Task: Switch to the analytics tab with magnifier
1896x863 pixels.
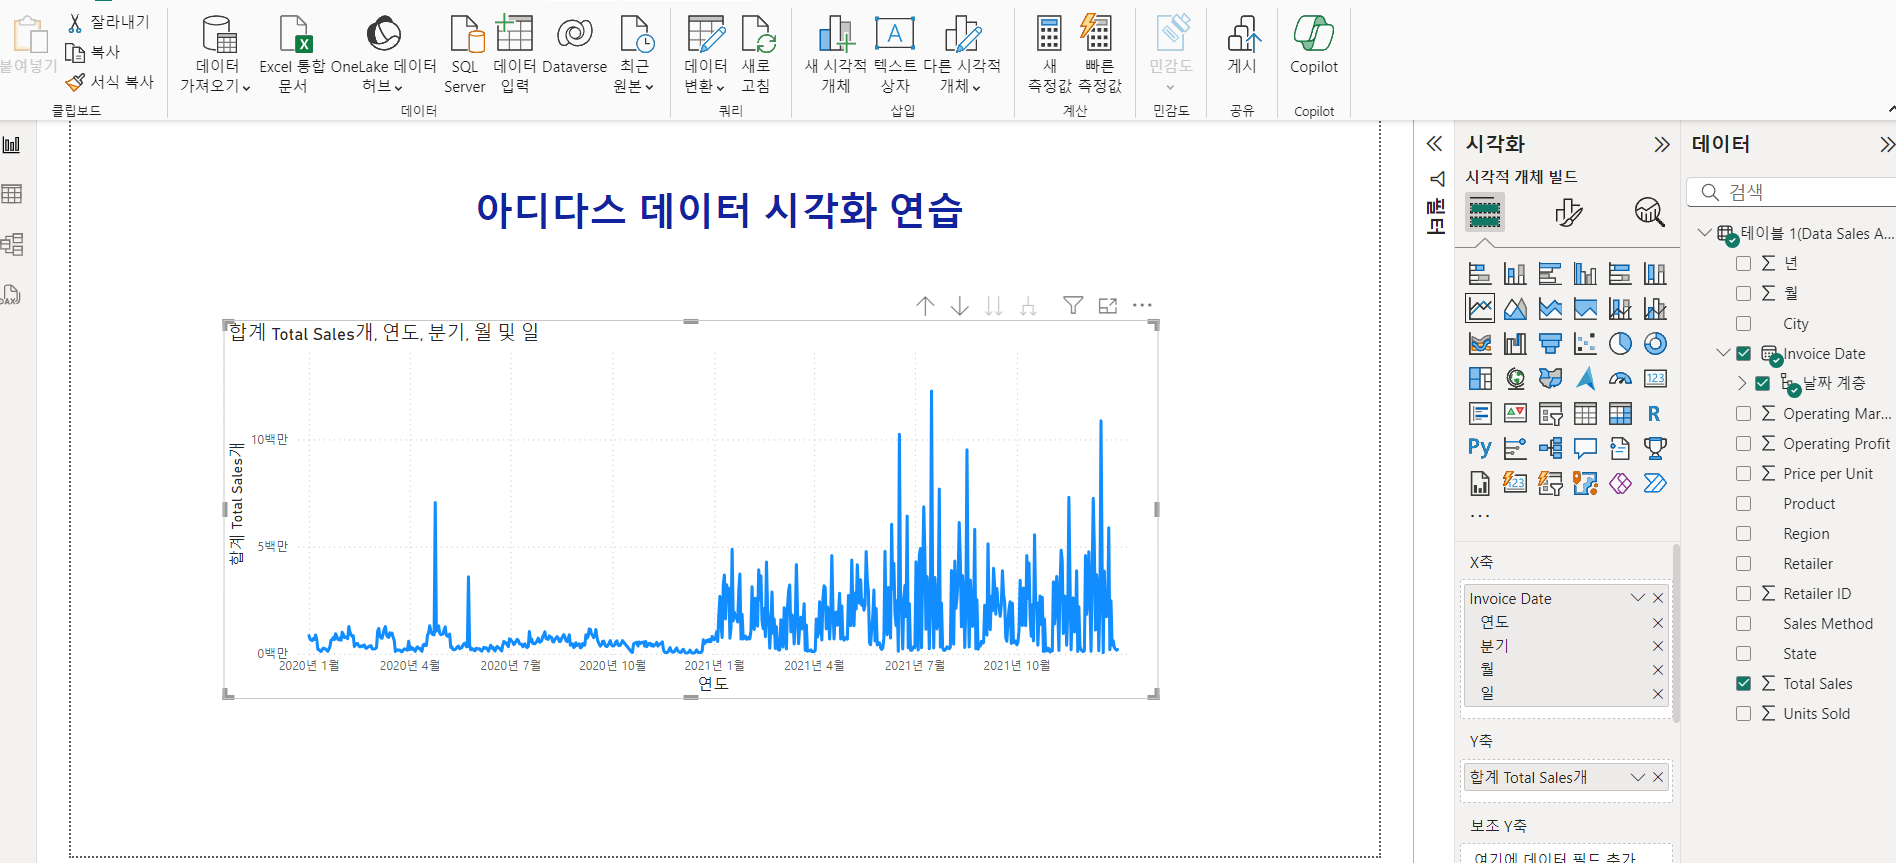Action: (1649, 212)
